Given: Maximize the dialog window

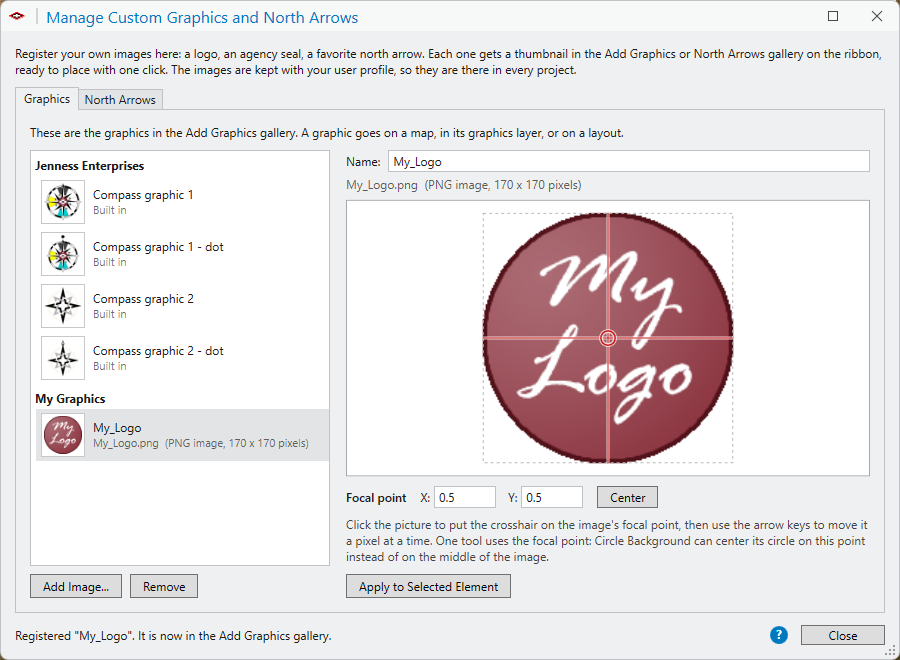Looking at the screenshot, I should click(x=833, y=16).
